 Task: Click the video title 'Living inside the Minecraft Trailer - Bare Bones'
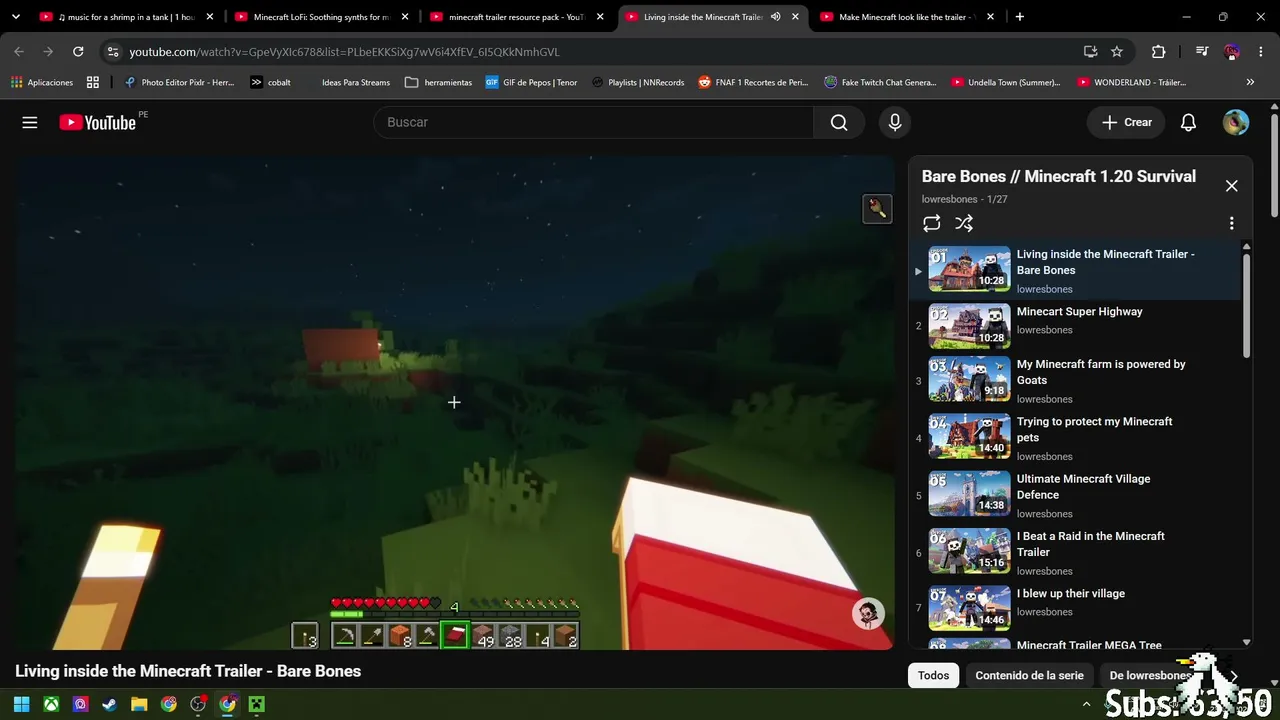pyautogui.click(x=188, y=671)
